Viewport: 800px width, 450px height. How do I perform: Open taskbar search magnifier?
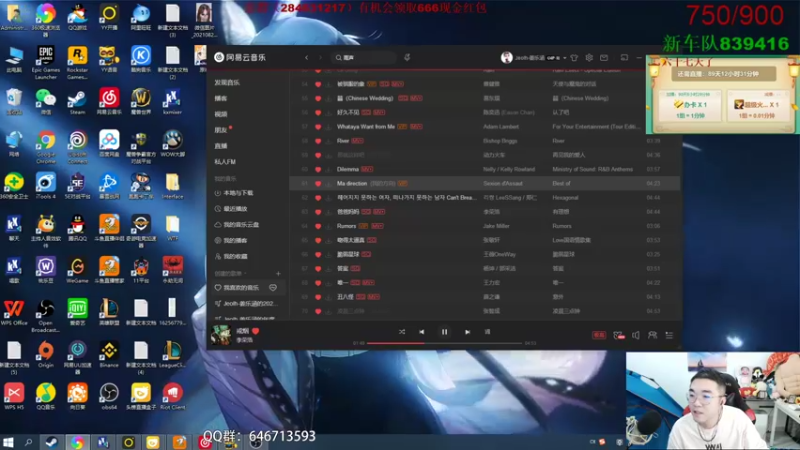pos(28,442)
